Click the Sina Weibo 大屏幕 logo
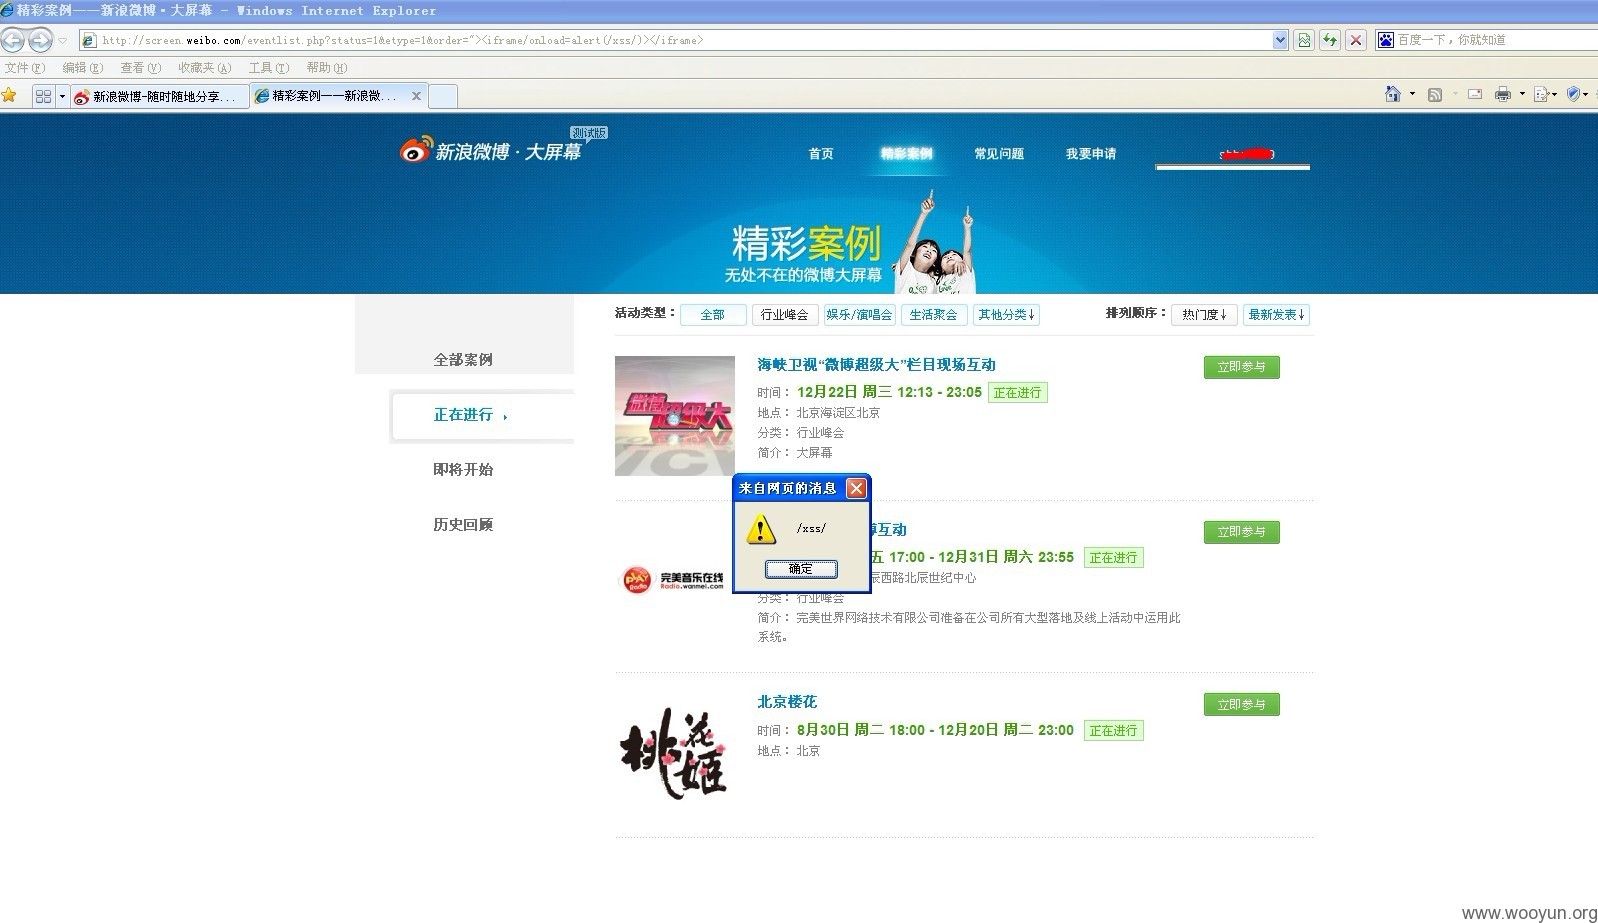 pos(490,151)
